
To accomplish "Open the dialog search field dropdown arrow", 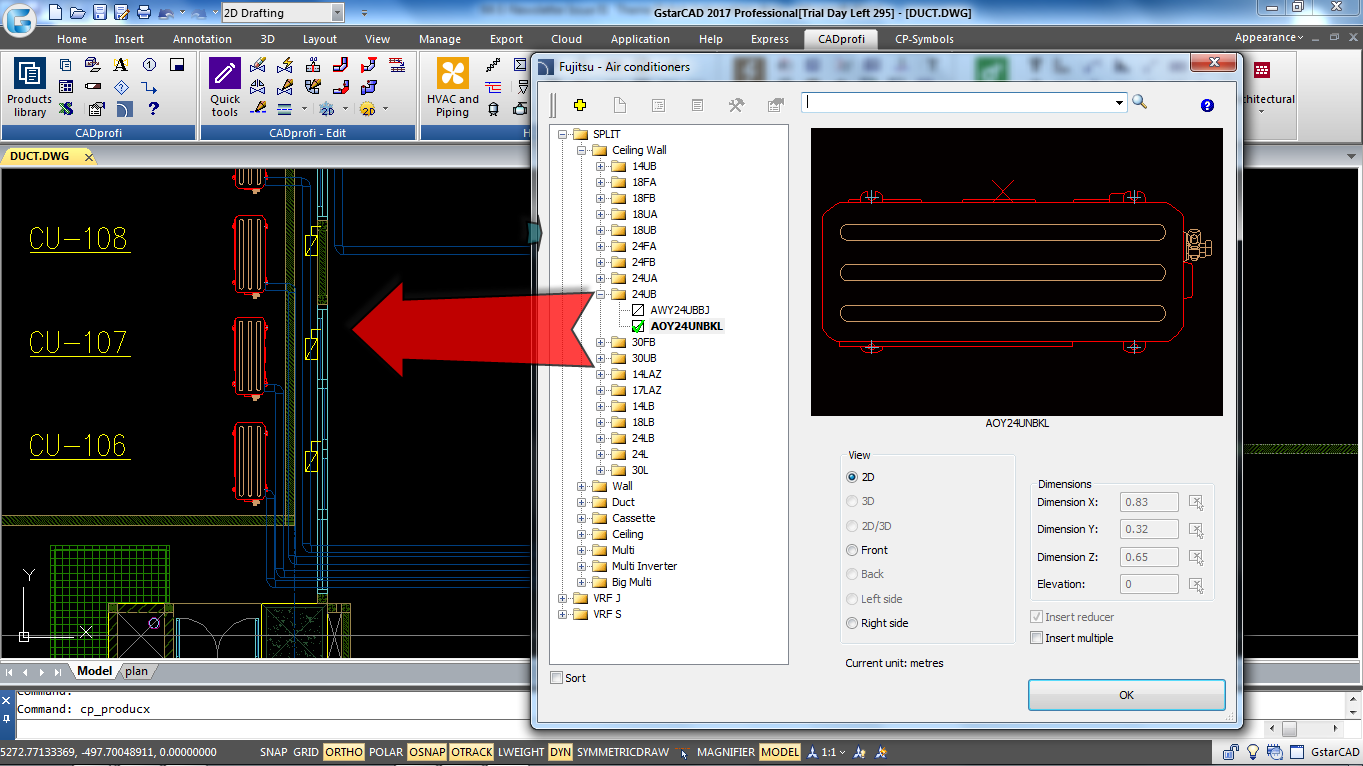I will [x=1119, y=102].
